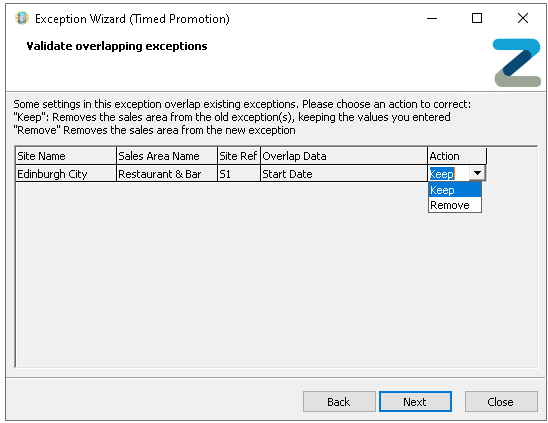Click the Overlap Data column header
The height and width of the screenshot is (423, 548).
pyautogui.click(x=344, y=156)
